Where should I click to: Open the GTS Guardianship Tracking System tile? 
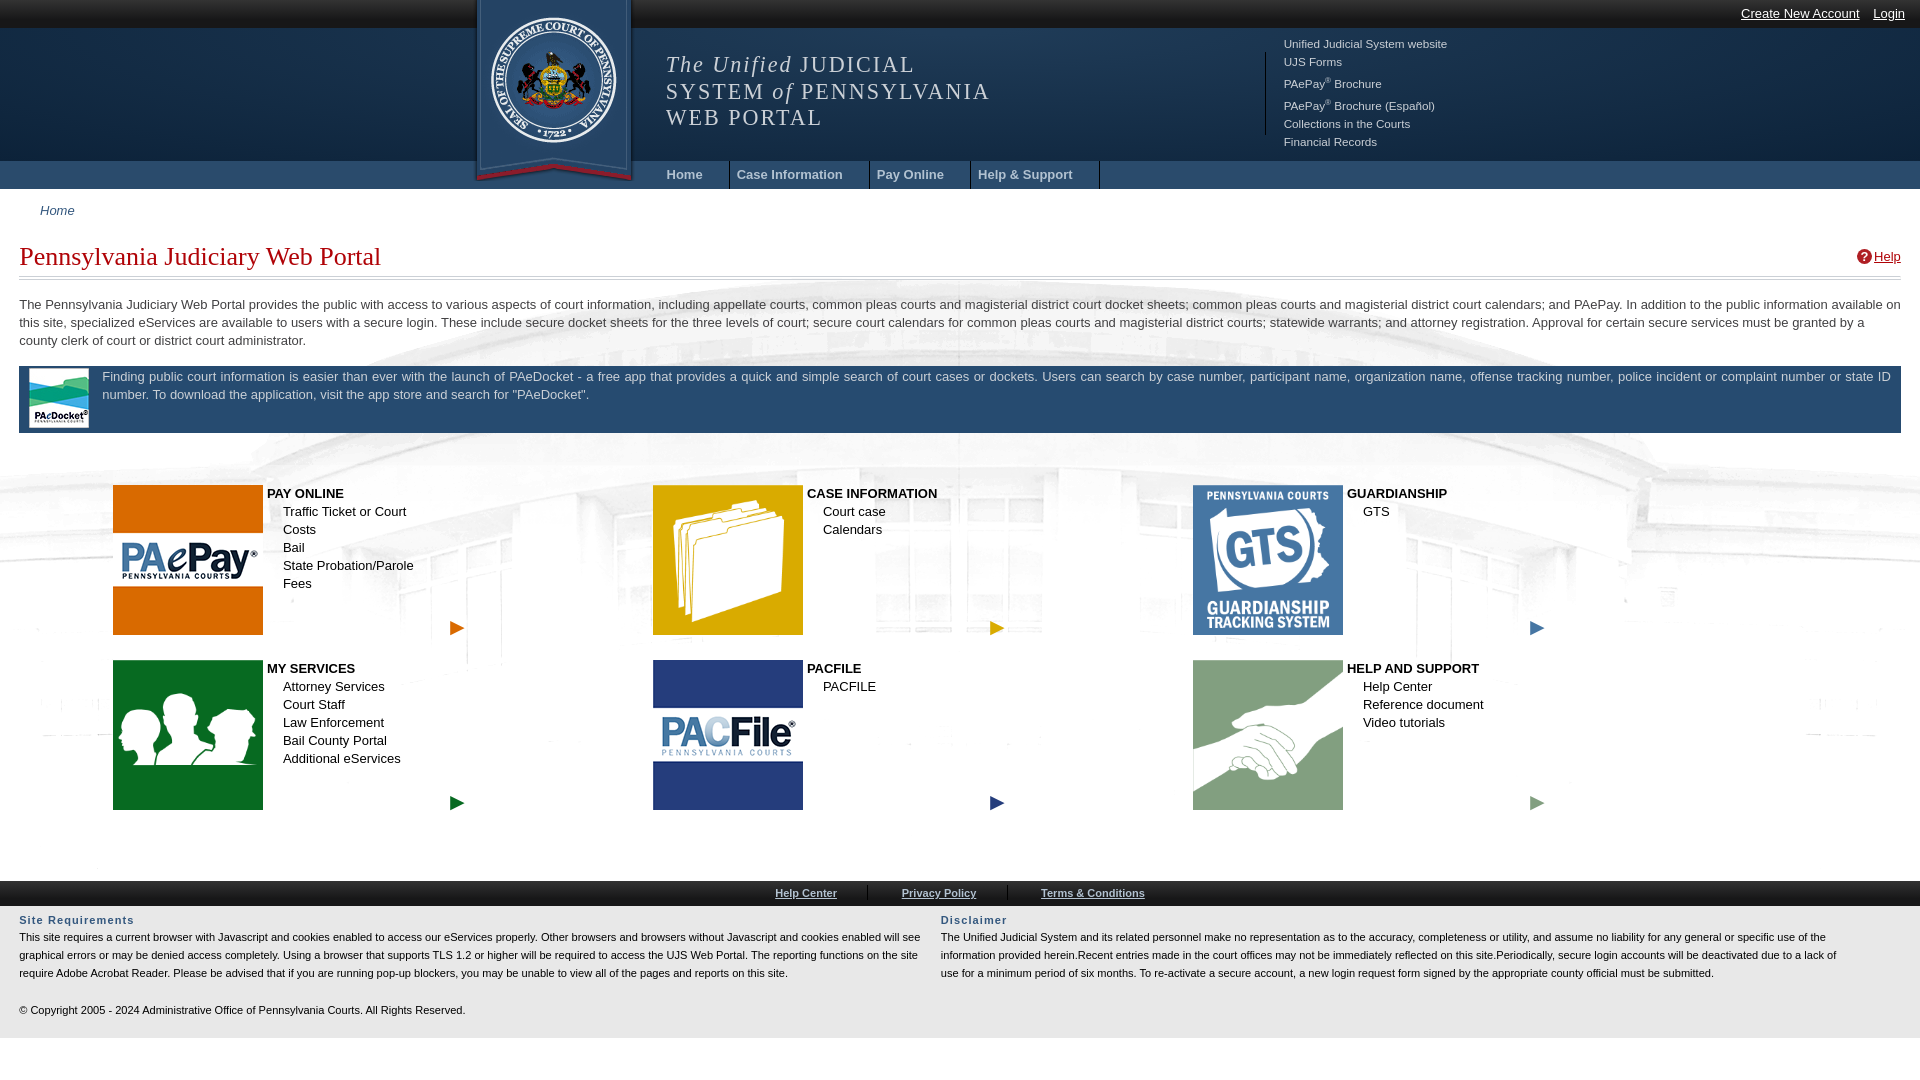pos(1268,560)
